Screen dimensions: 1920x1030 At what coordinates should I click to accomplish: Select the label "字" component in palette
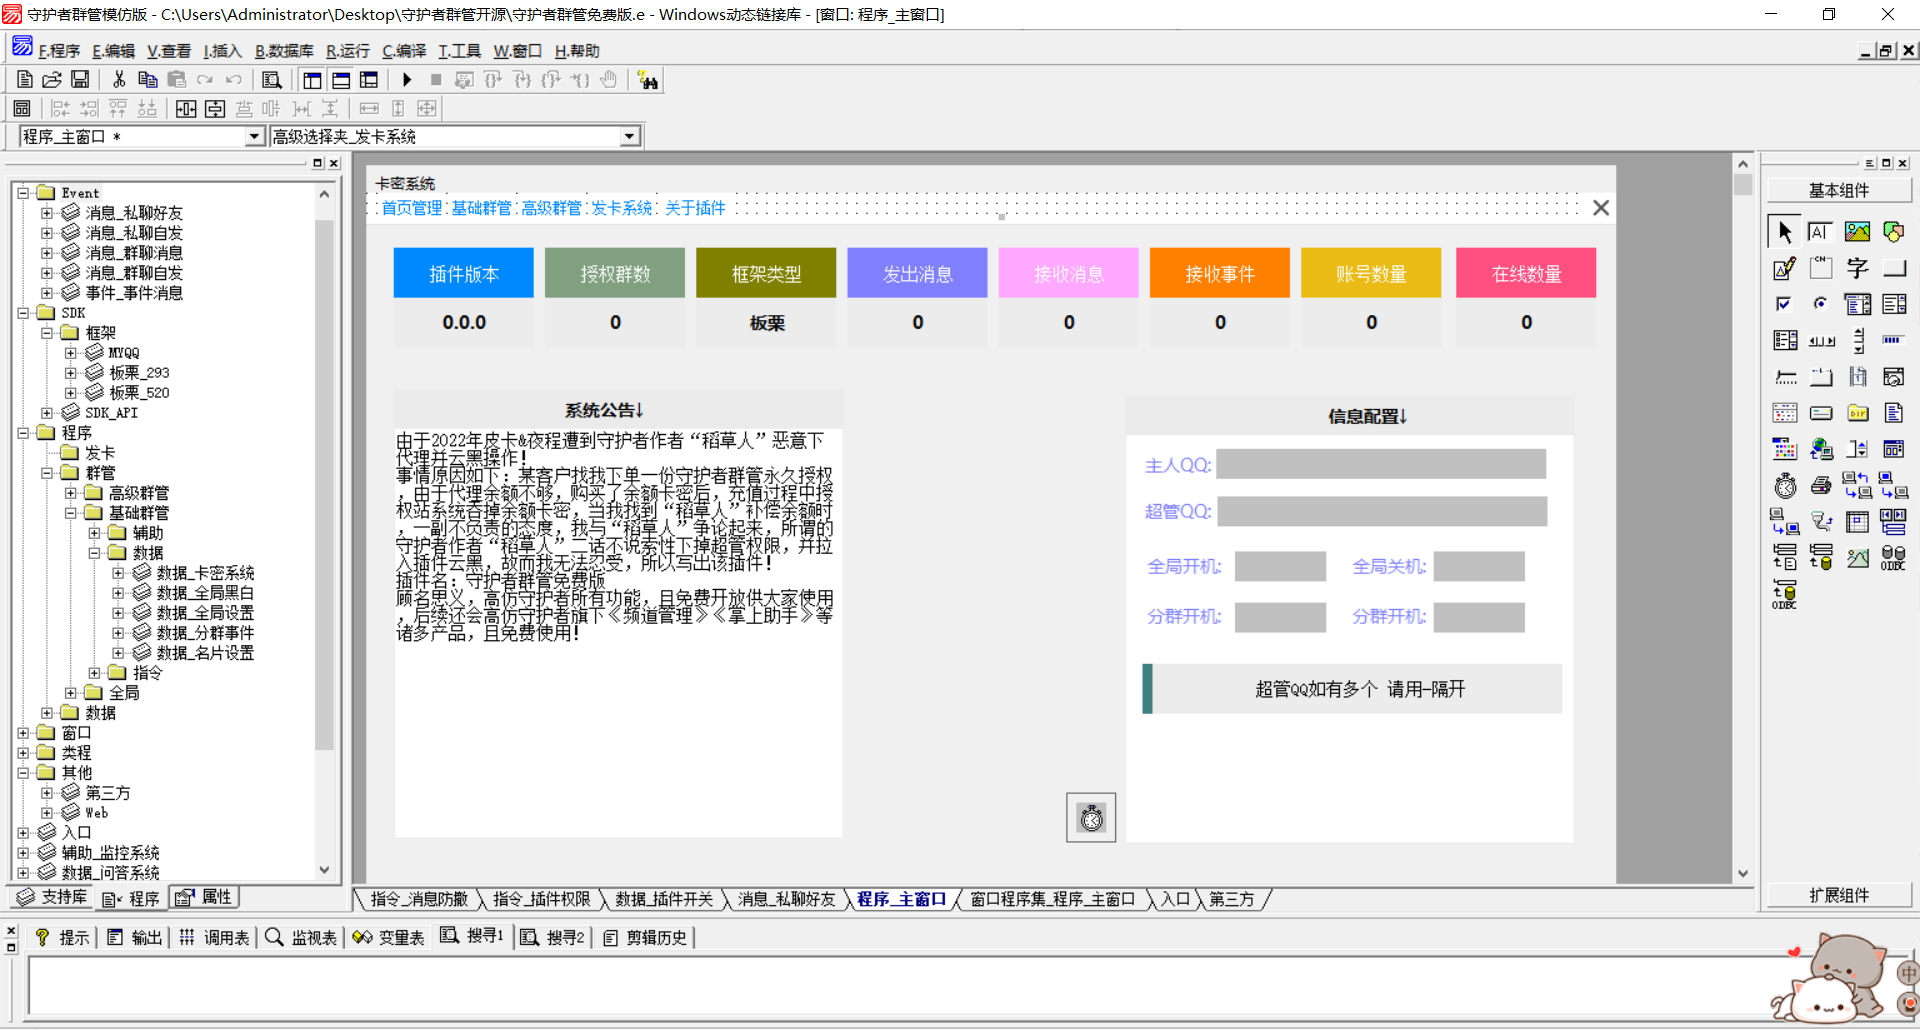pos(1857,268)
